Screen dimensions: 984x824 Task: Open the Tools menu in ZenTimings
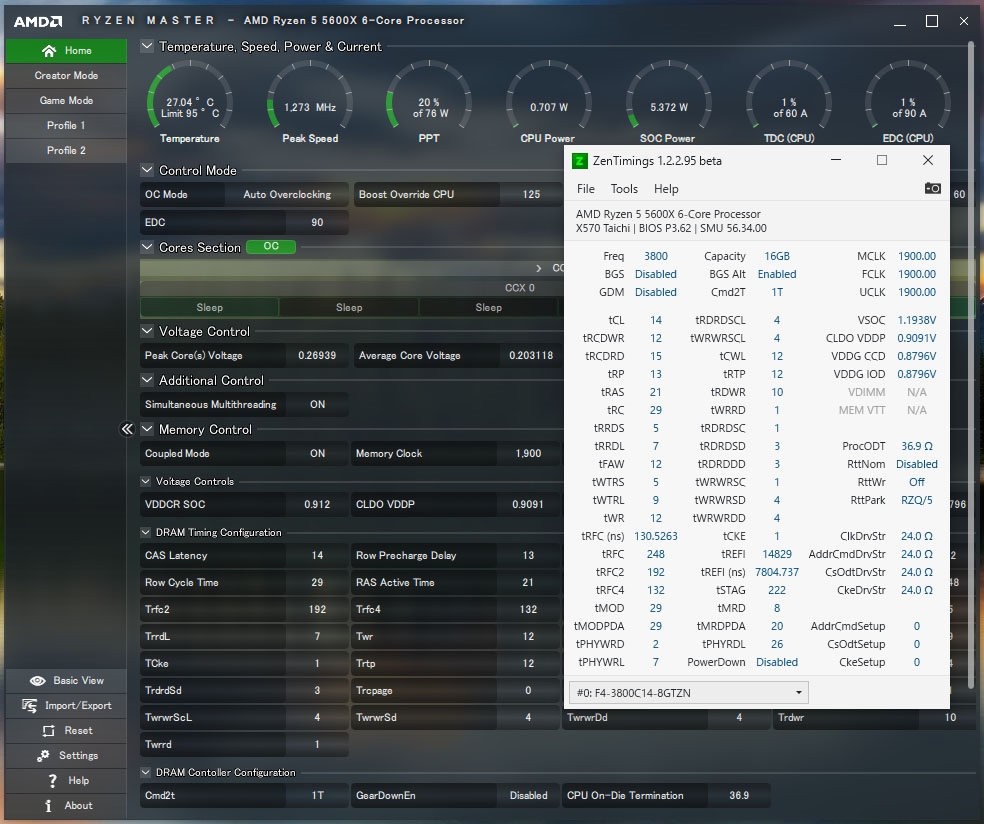click(624, 188)
